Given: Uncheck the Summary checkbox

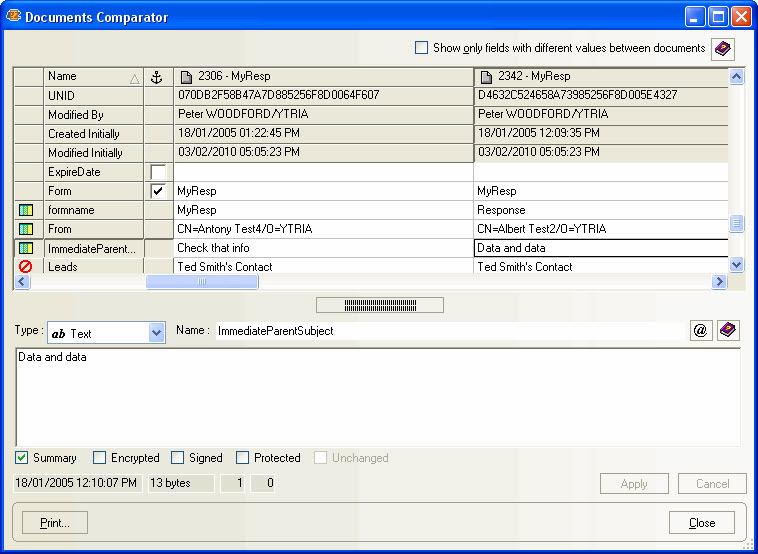Looking at the screenshot, I should click(22, 458).
